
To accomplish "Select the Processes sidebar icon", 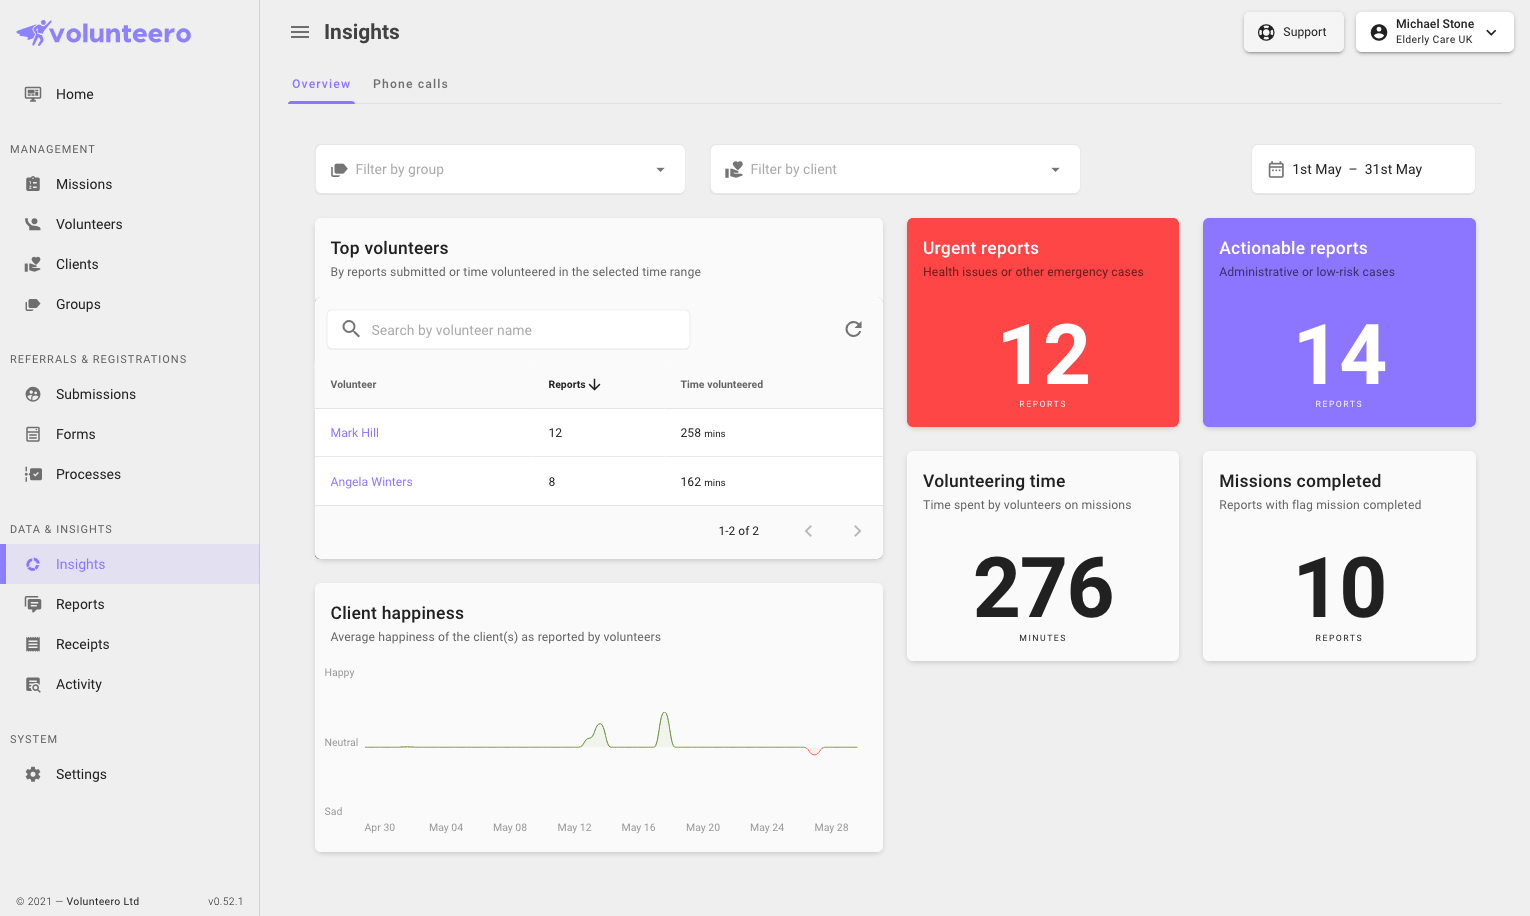I will 34,474.
